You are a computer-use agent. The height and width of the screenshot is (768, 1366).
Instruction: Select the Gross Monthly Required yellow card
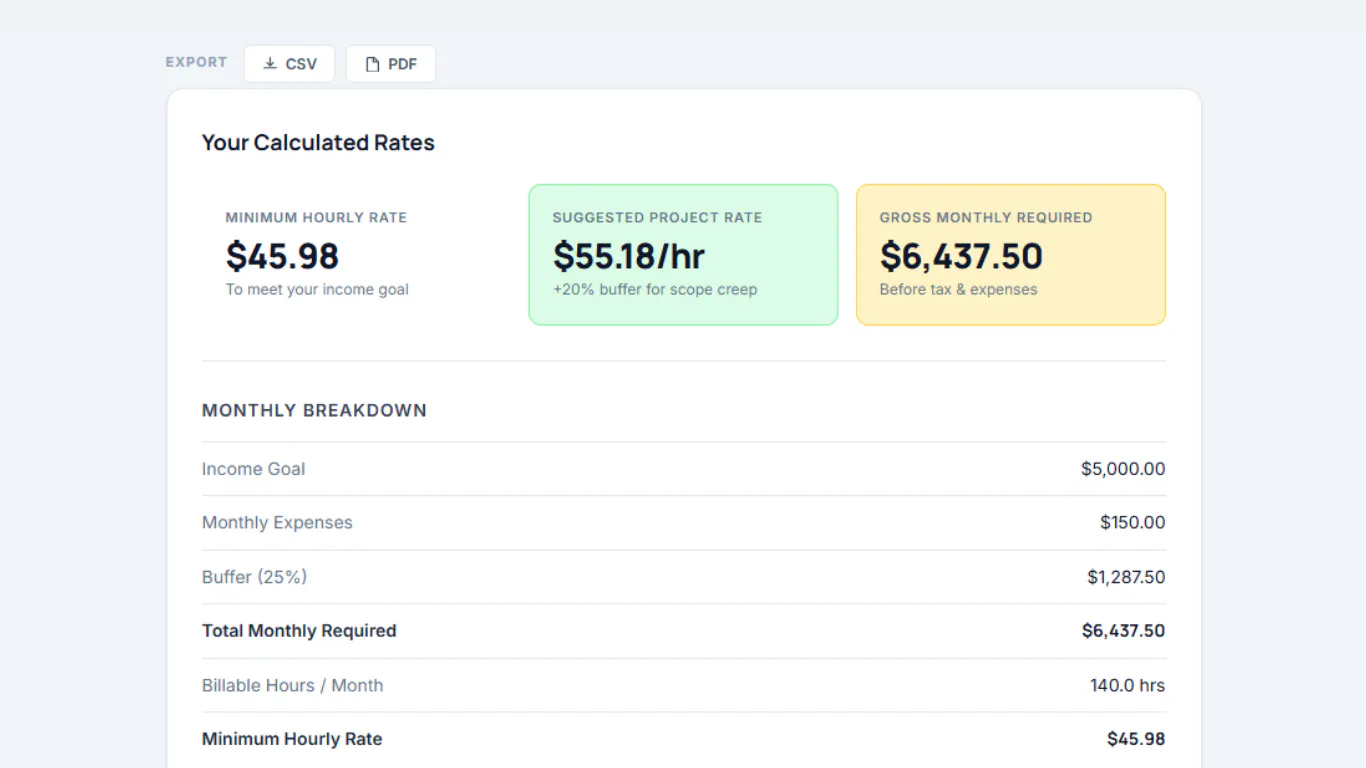coord(1011,255)
